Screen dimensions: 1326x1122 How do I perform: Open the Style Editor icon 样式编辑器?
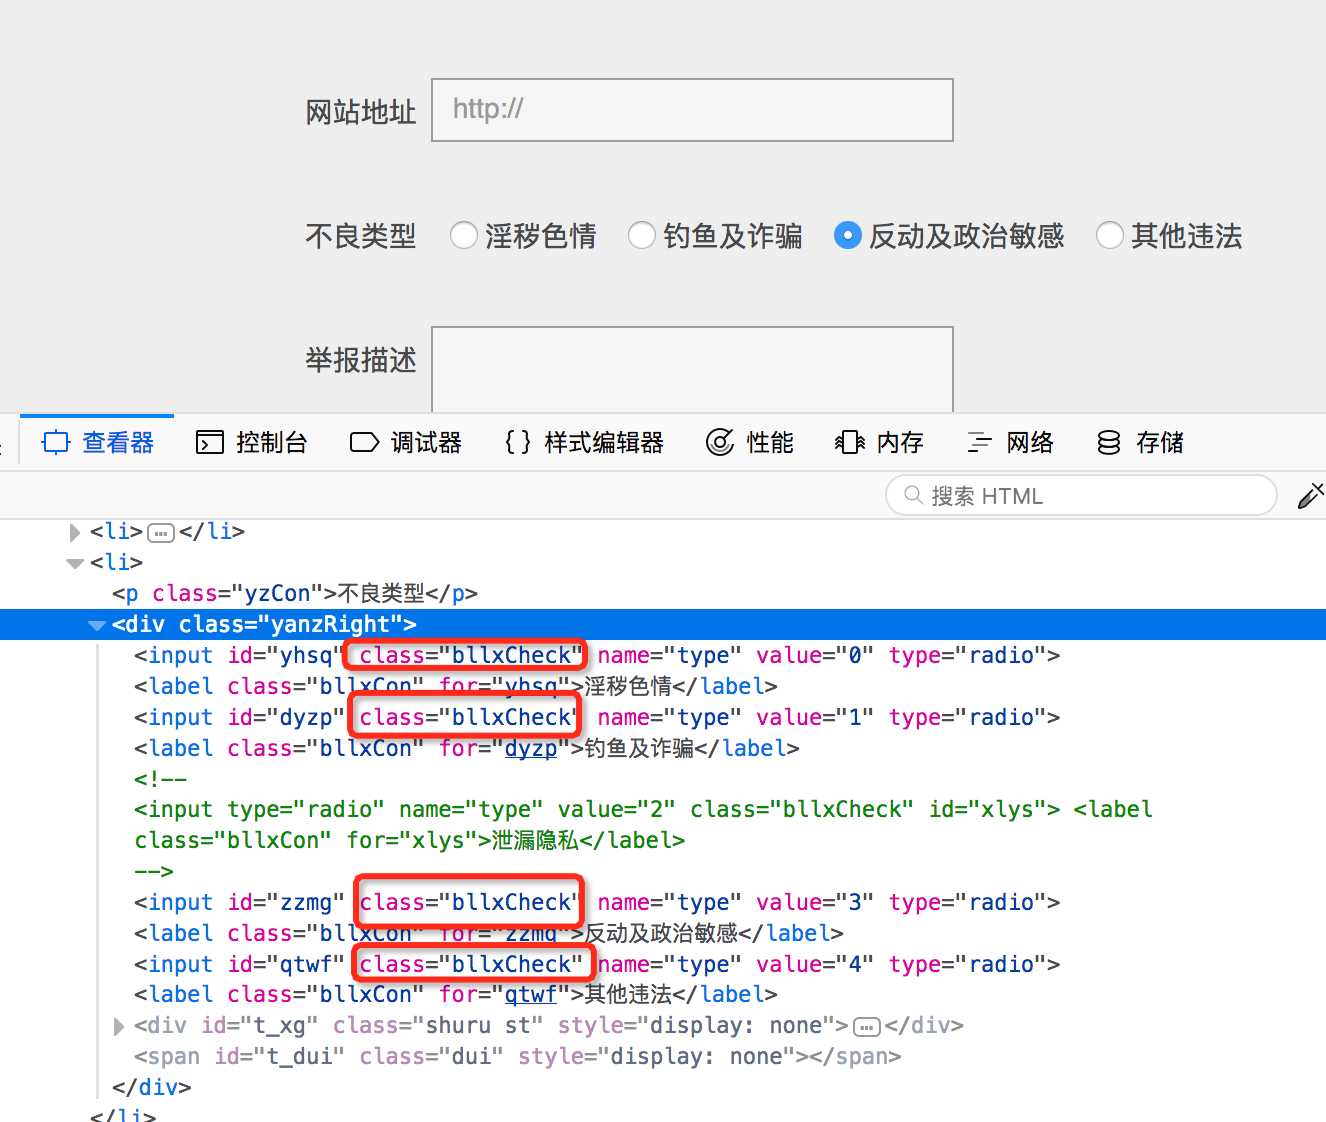click(x=518, y=442)
